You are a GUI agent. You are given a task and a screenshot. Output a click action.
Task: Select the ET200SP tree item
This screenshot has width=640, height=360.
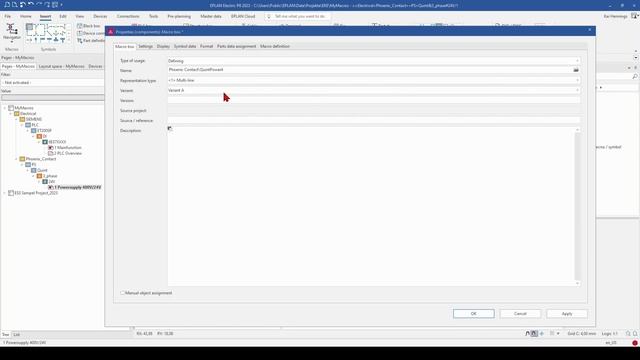pyautogui.click(x=44, y=131)
